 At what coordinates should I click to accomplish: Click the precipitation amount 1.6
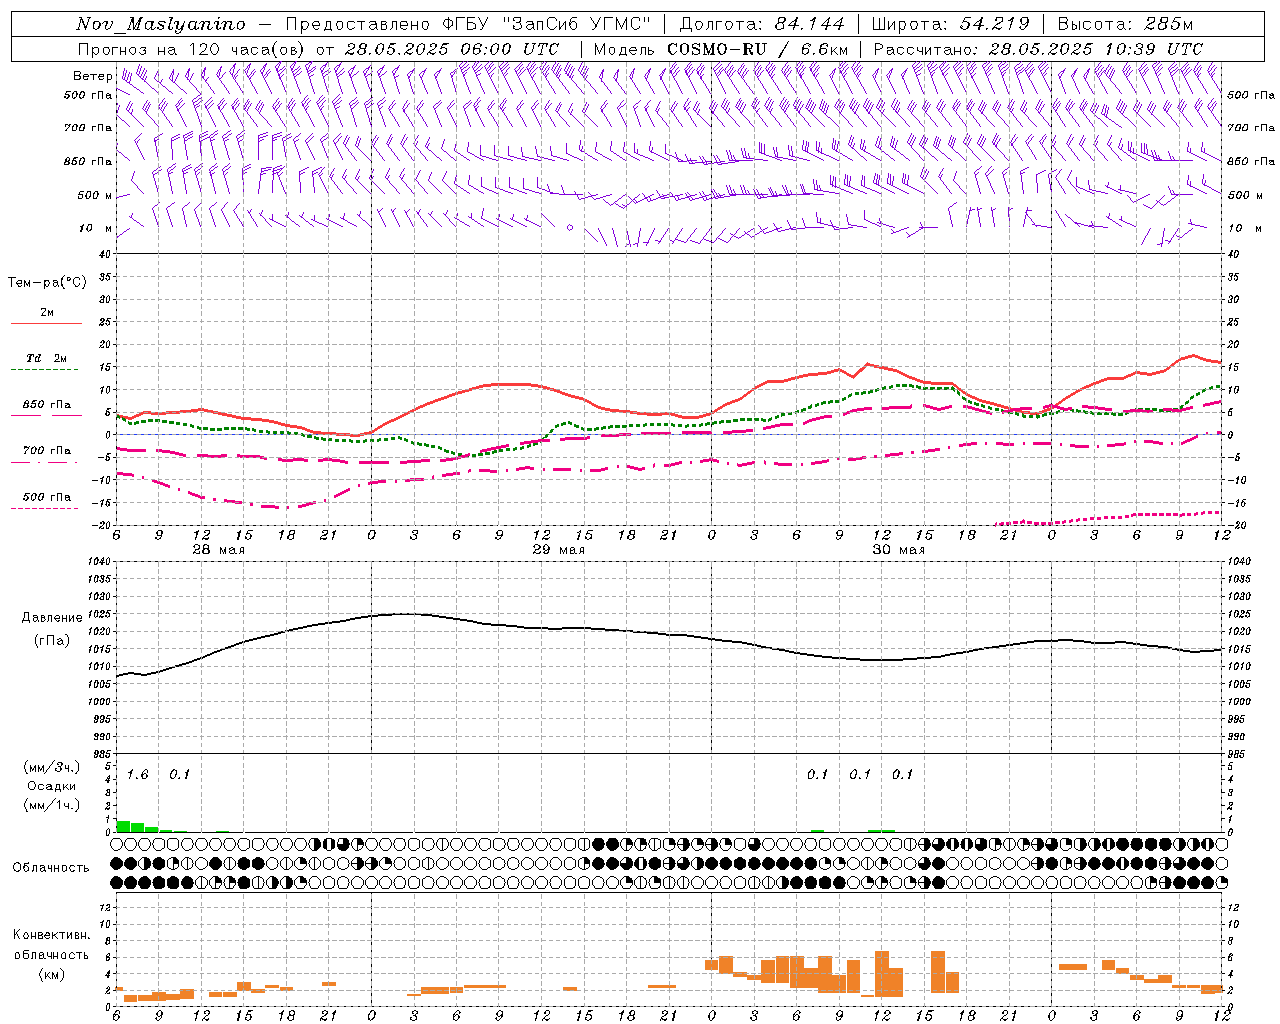click(x=138, y=775)
